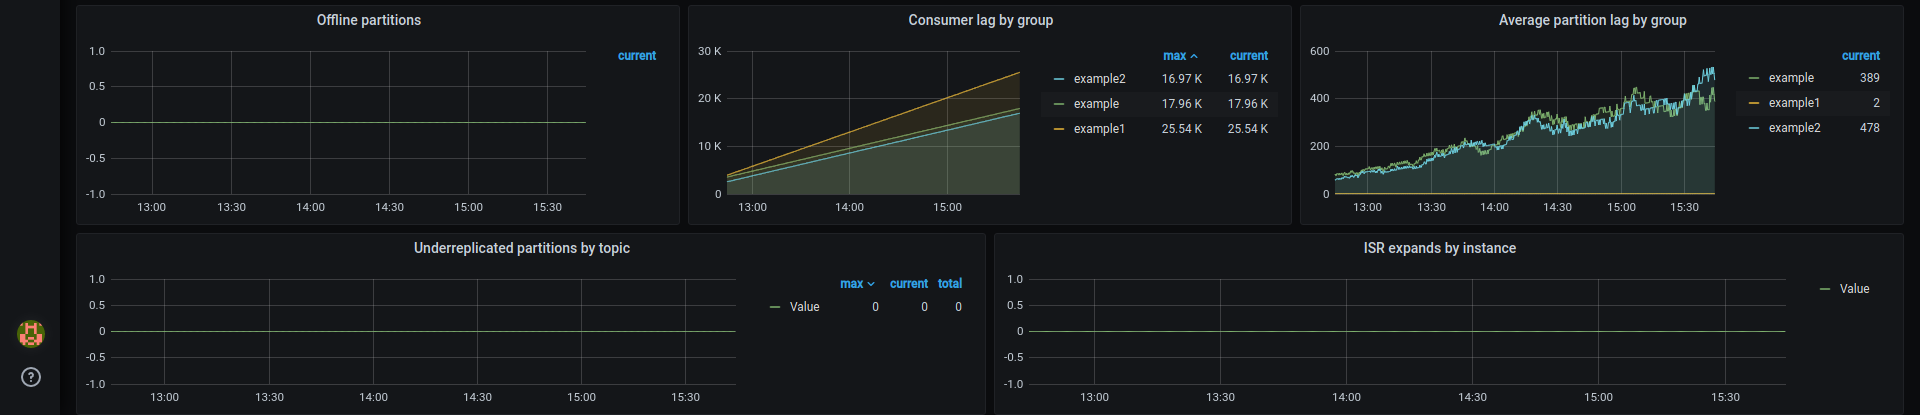The height and width of the screenshot is (415, 1920).
Task: Click the help question mark icon
Action: click(x=31, y=377)
